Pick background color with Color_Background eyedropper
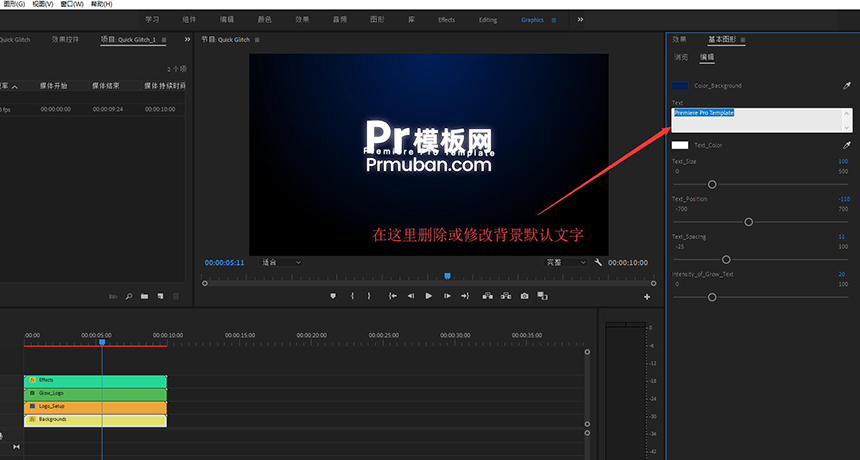Screen dimensions: 860x460 (x=847, y=86)
